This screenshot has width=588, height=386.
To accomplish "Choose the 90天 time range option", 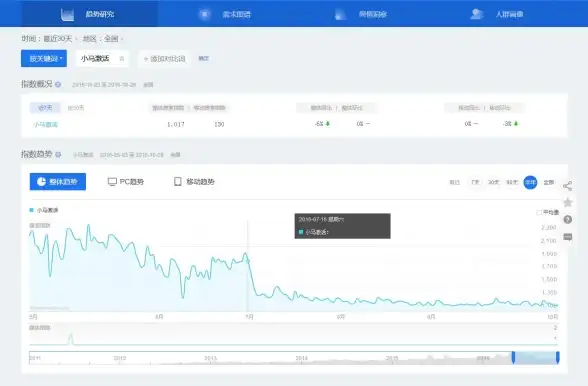I will pos(512,182).
